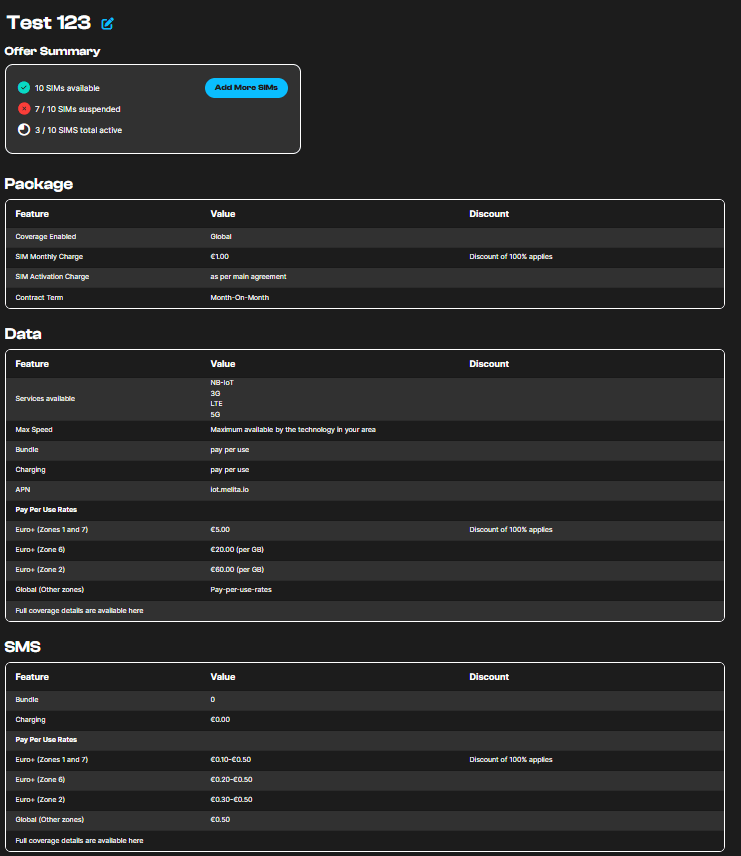Select the €20.00 (per GB) Zone 6 rate
Screen dimensions: 741x856
point(239,550)
